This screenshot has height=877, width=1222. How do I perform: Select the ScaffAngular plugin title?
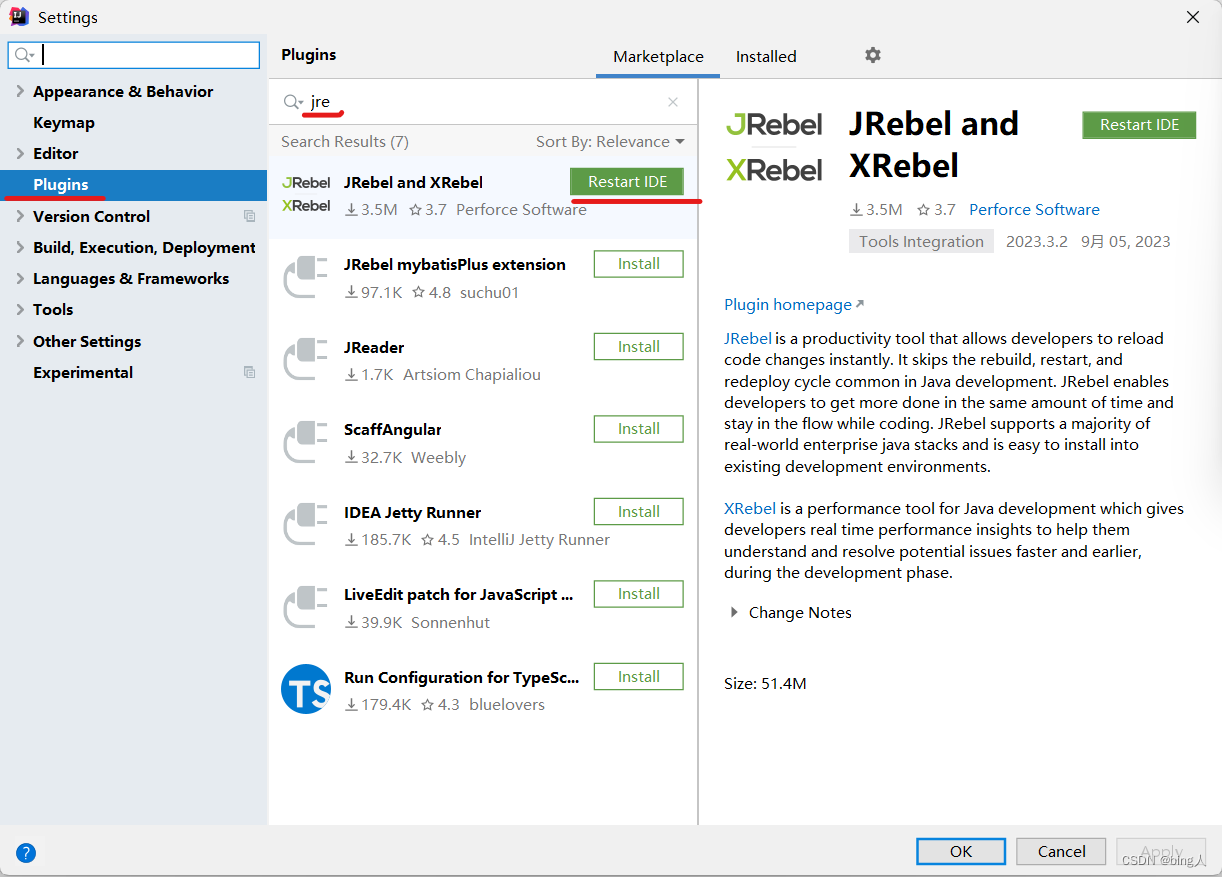(x=393, y=430)
